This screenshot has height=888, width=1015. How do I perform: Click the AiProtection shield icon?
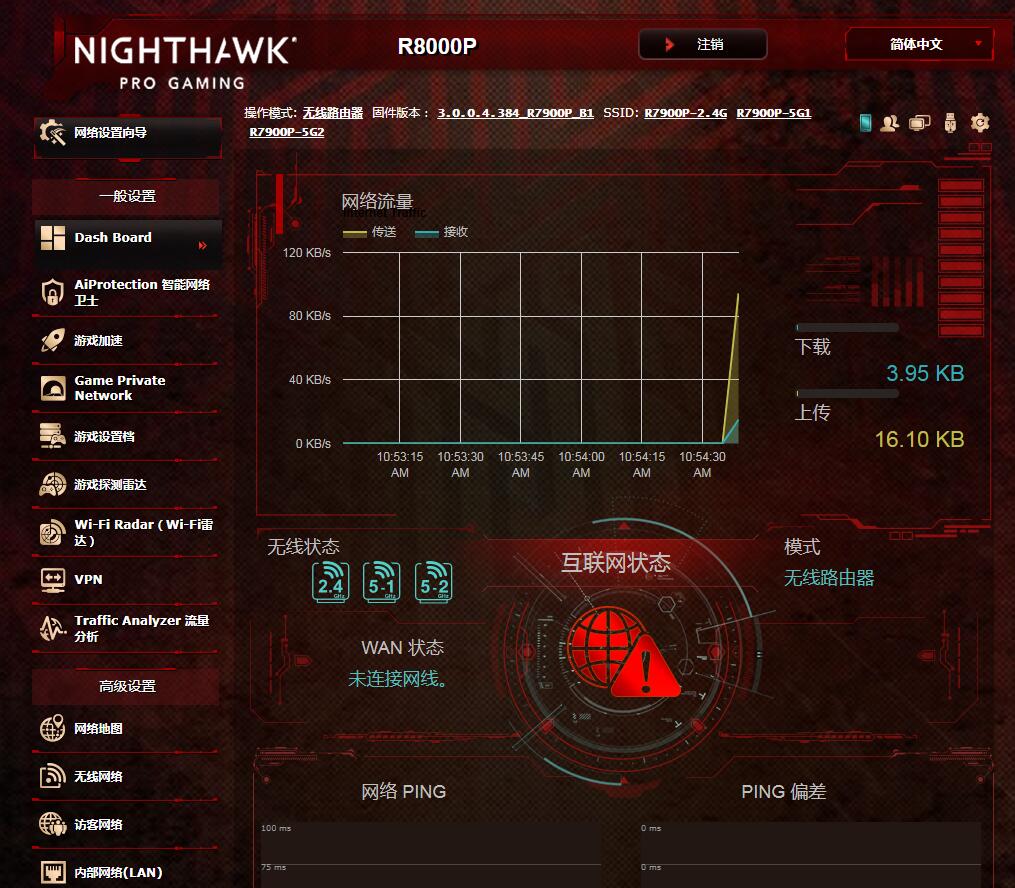pos(52,292)
